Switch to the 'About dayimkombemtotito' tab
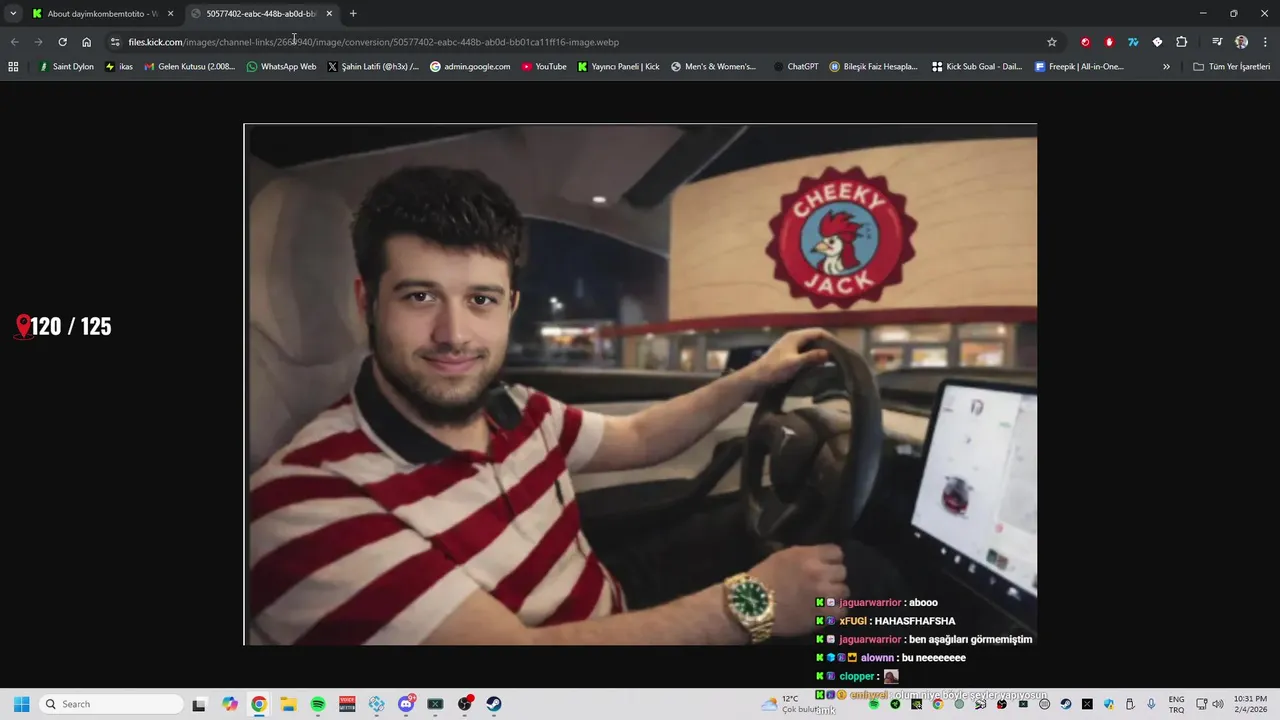Screen dimensions: 1280x720 coord(103,14)
